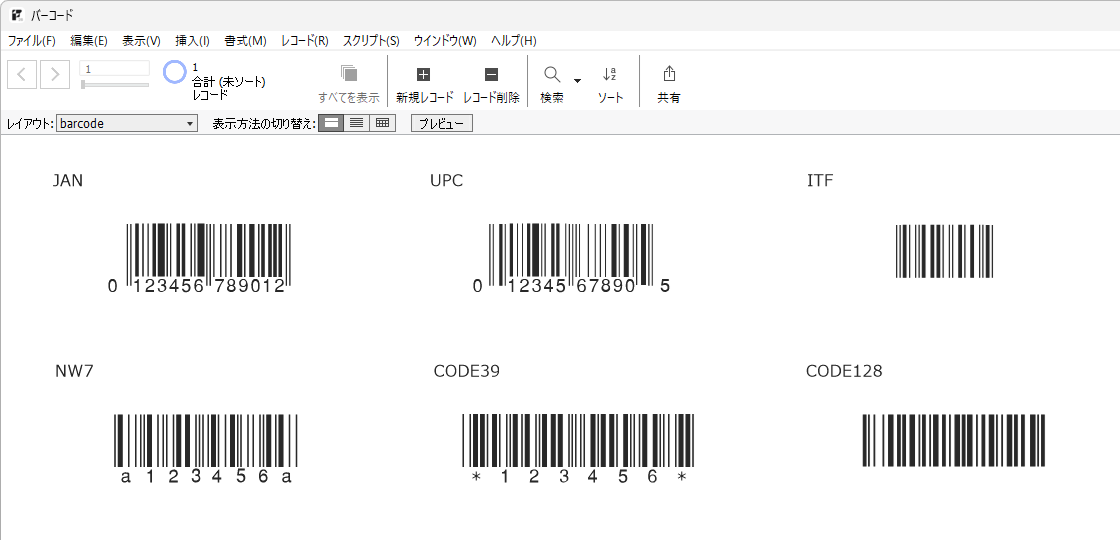Click the JAN label text
1120x540 pixels.
(x=68, y=181)
